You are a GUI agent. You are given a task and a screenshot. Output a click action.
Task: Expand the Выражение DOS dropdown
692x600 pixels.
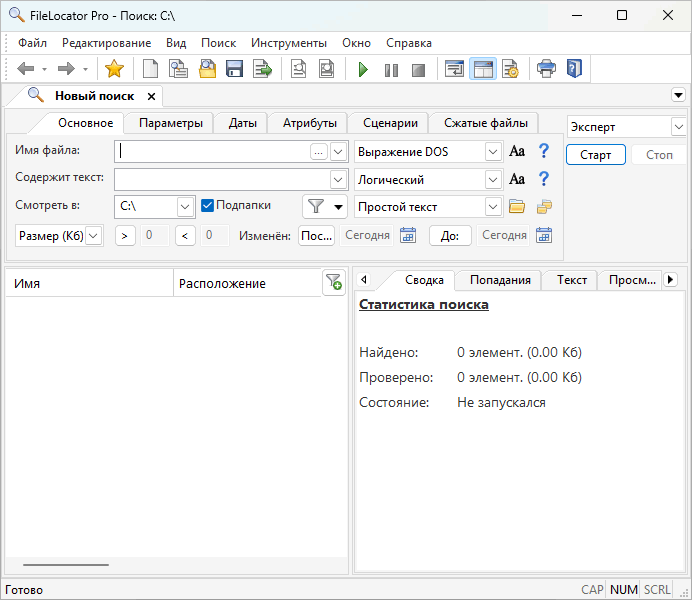click(x=492, y=152)
